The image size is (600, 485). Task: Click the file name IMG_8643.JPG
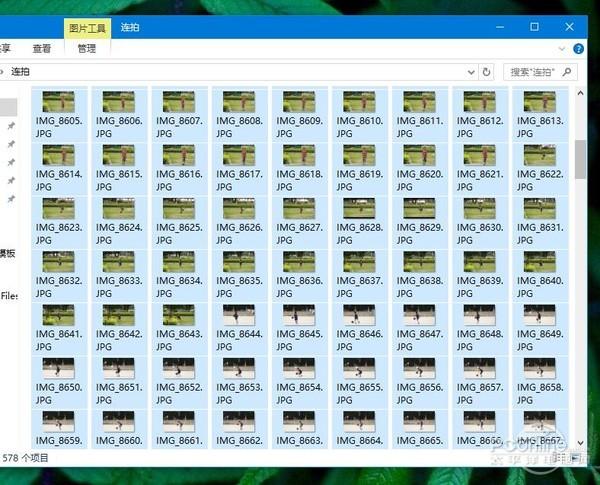[179, 340]
